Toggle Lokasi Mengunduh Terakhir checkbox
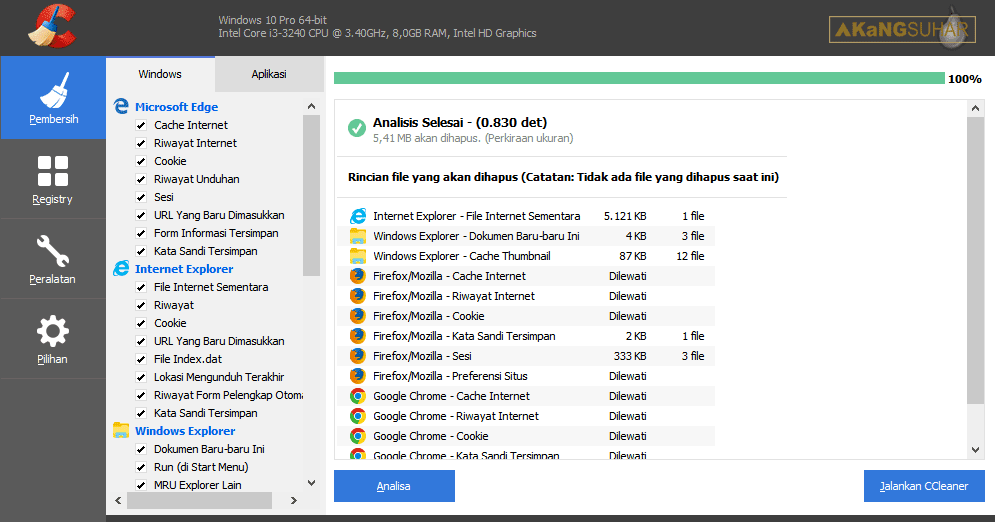This screenshot has height=522, width=995. point(141,377)
